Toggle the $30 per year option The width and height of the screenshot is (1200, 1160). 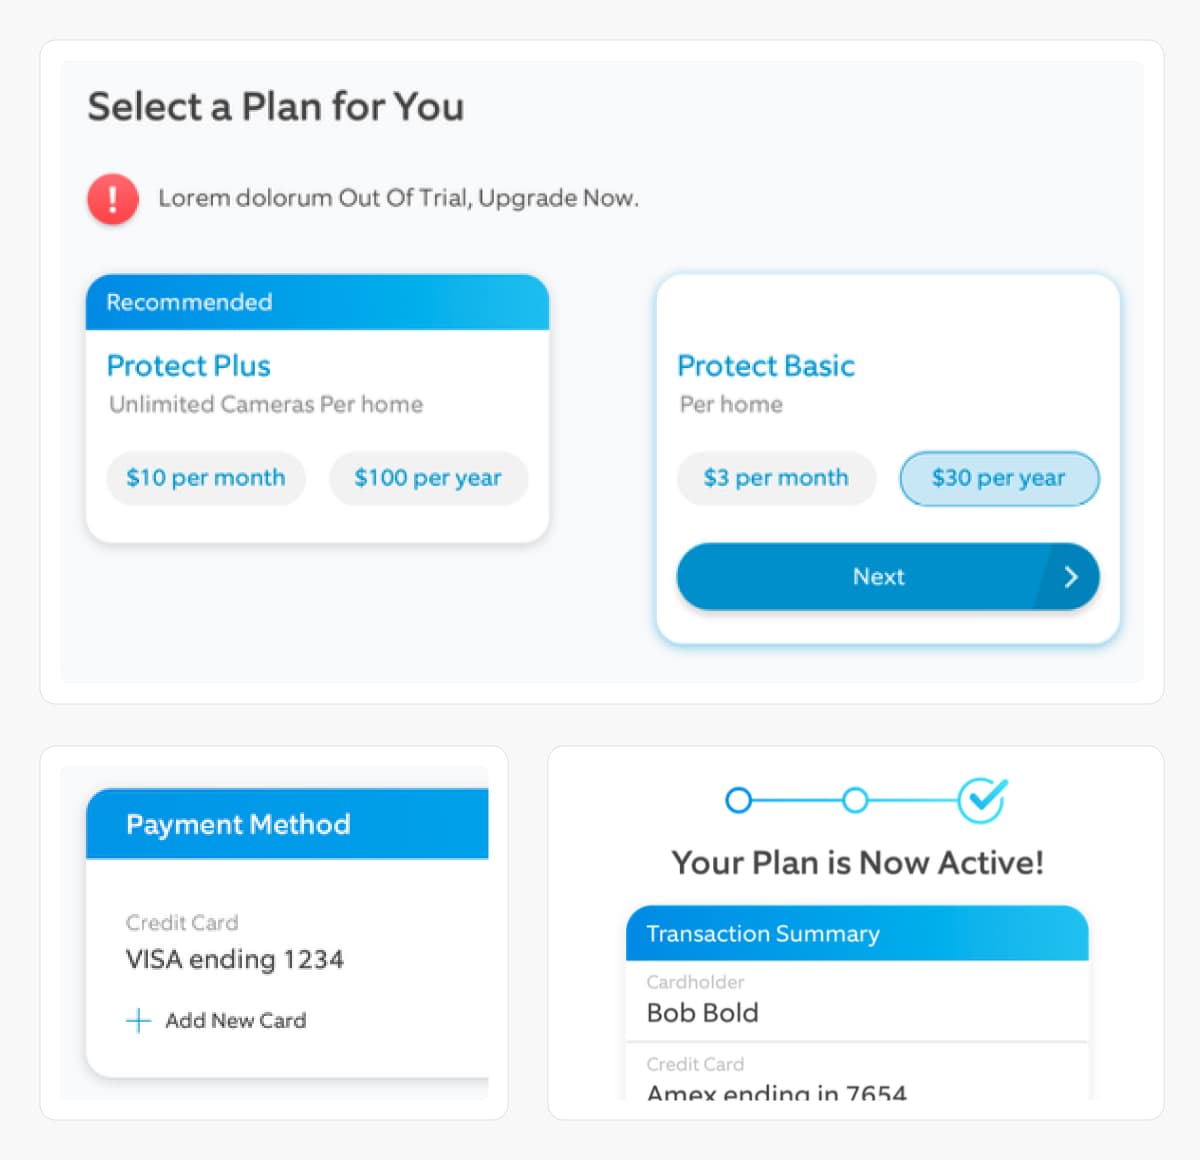click(x=999, y=478)
